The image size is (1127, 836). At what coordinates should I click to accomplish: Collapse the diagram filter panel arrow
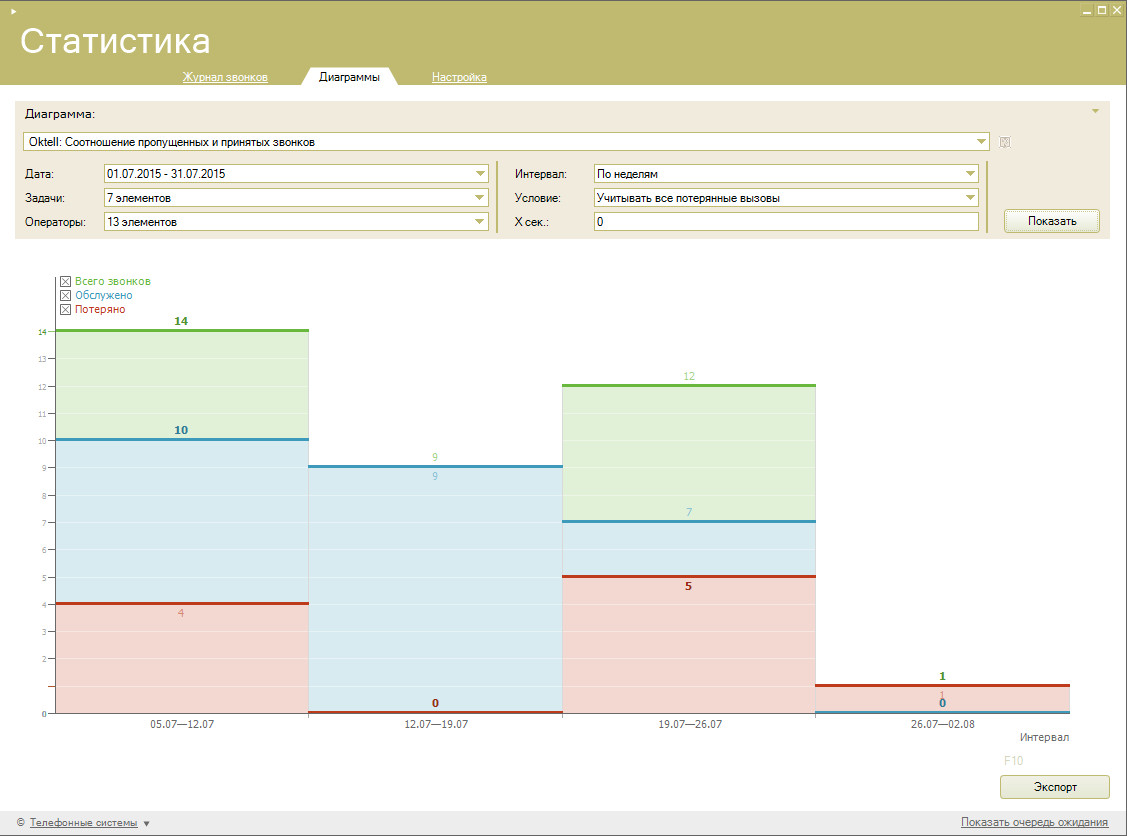1095,111
